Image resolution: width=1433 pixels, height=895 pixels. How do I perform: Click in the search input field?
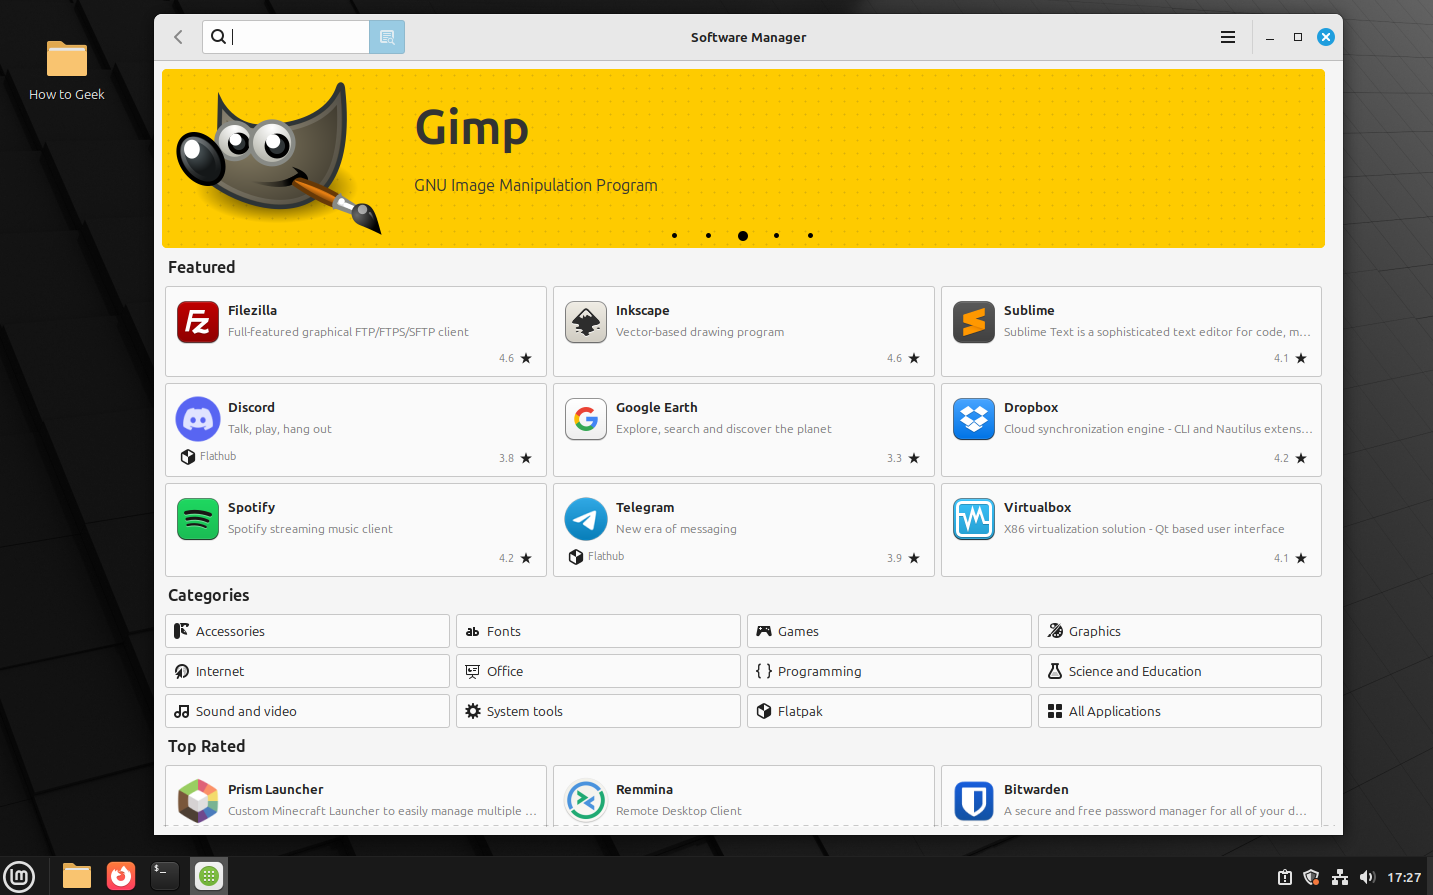286,37
